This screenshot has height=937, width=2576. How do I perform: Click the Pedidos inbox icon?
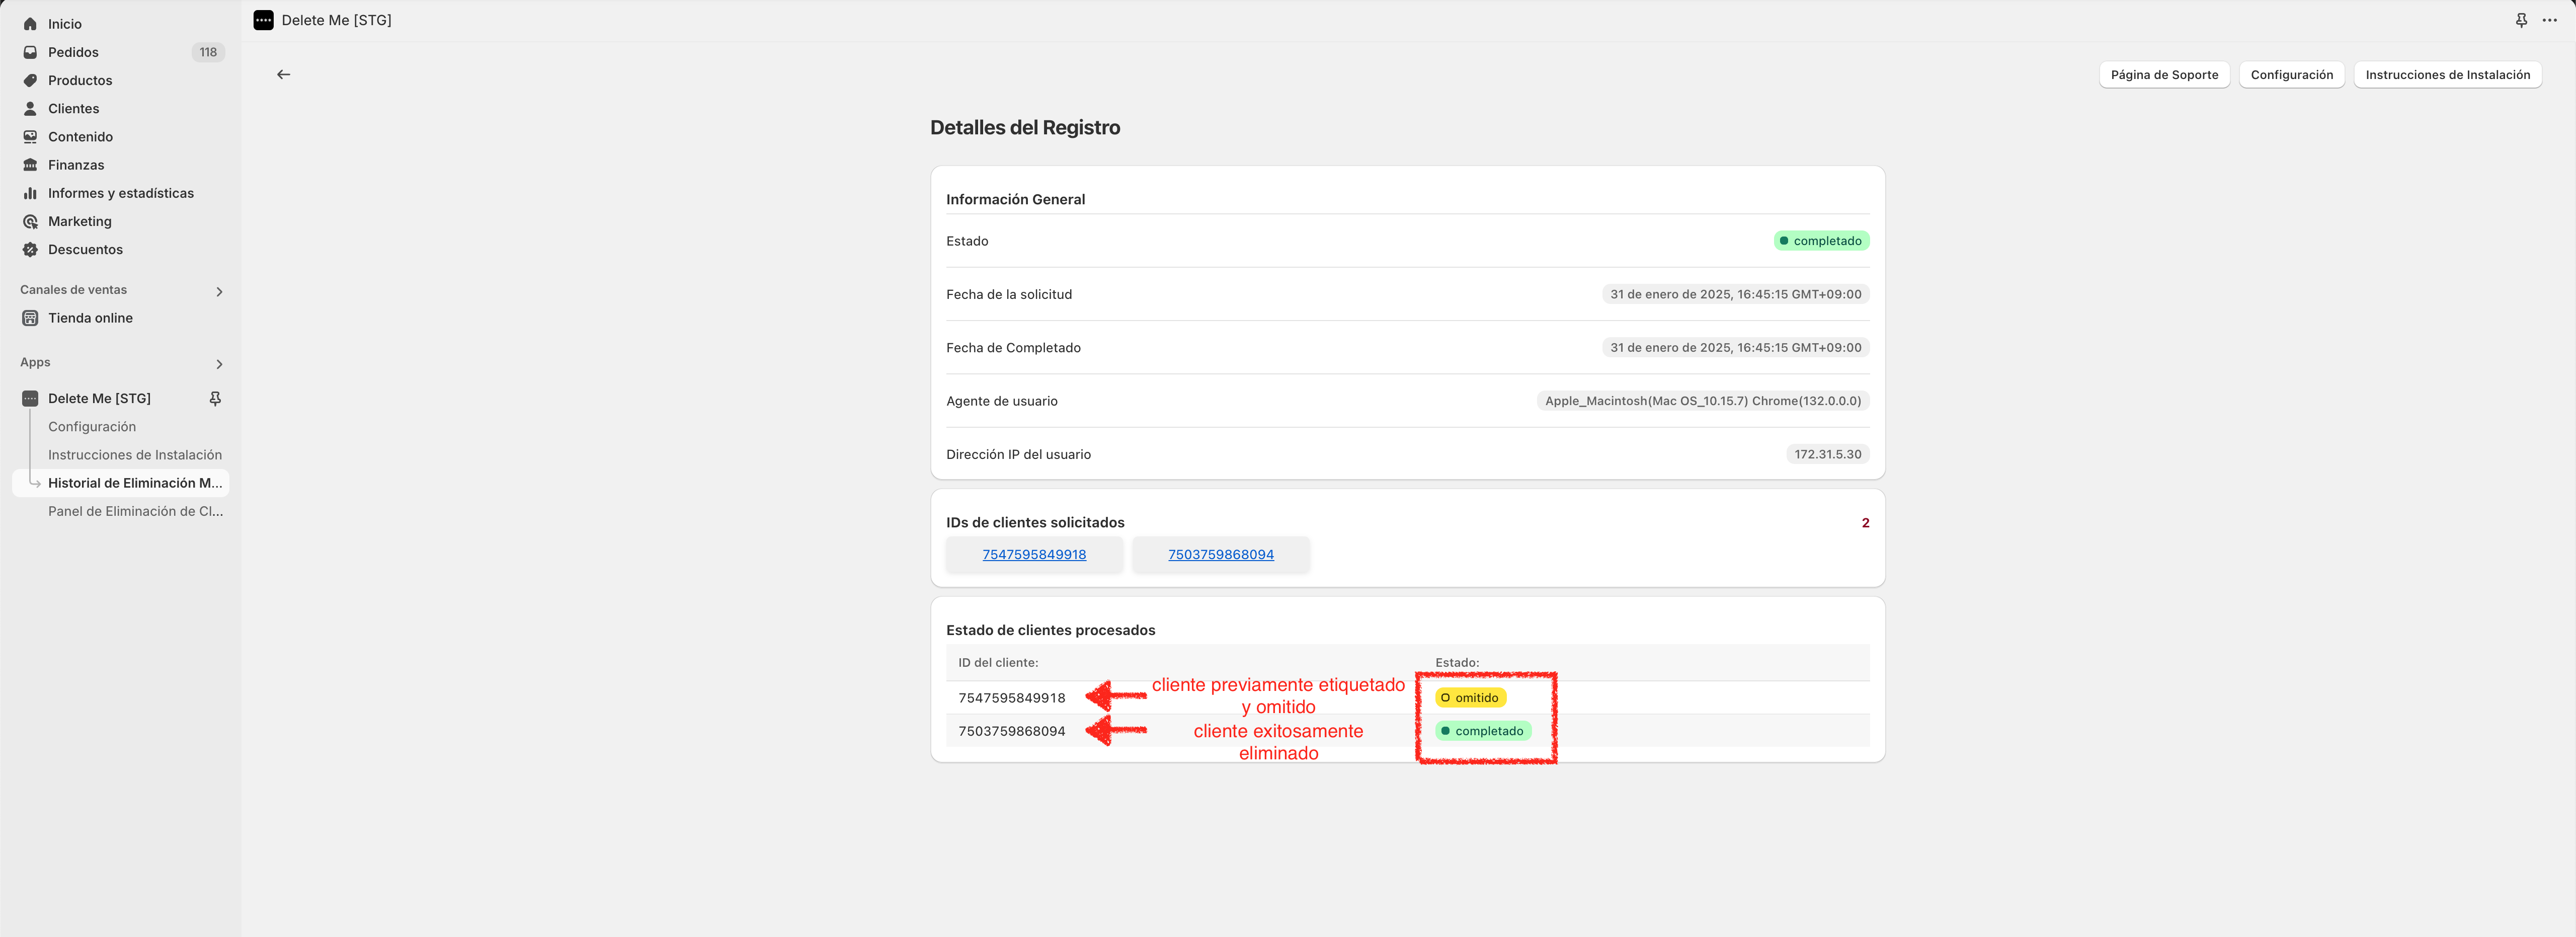30,52
